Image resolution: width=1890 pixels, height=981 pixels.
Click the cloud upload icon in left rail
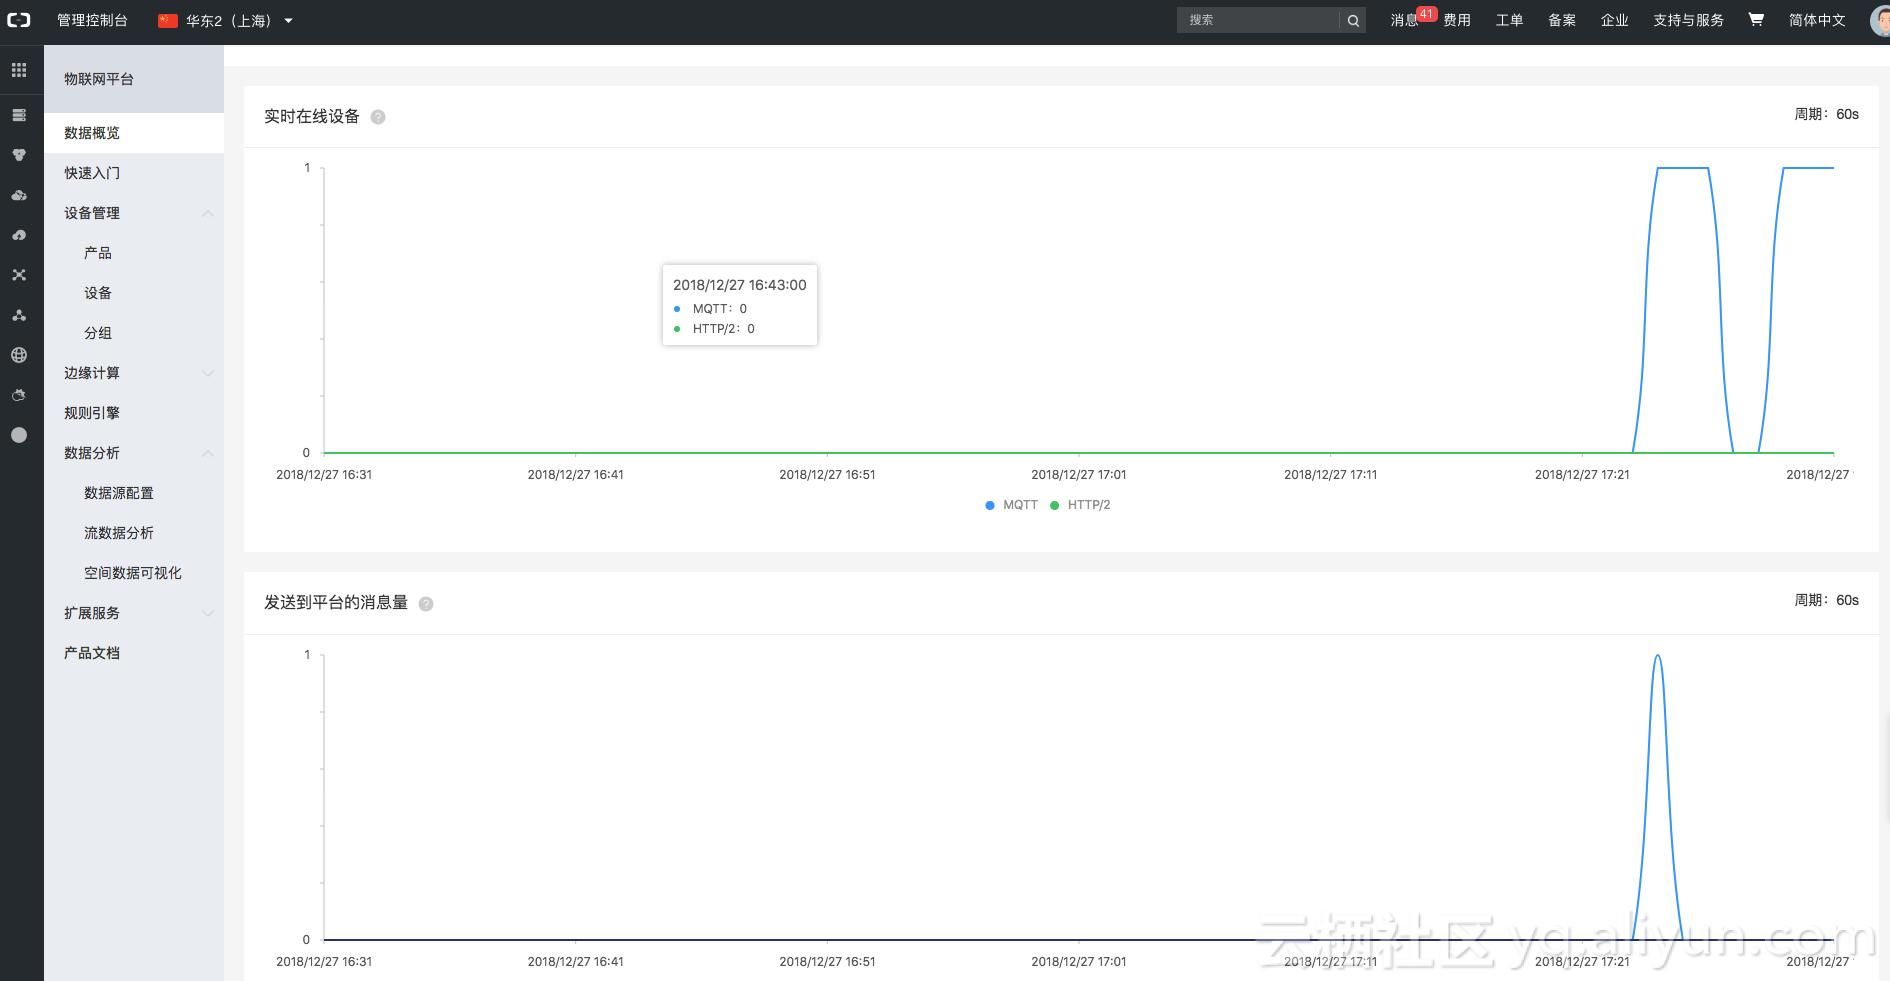(19, 235)
